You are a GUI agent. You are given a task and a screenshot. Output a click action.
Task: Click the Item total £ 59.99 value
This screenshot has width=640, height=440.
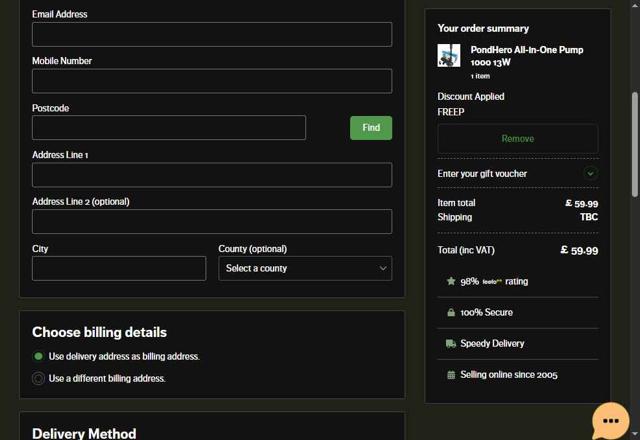[x=582, y=203]
